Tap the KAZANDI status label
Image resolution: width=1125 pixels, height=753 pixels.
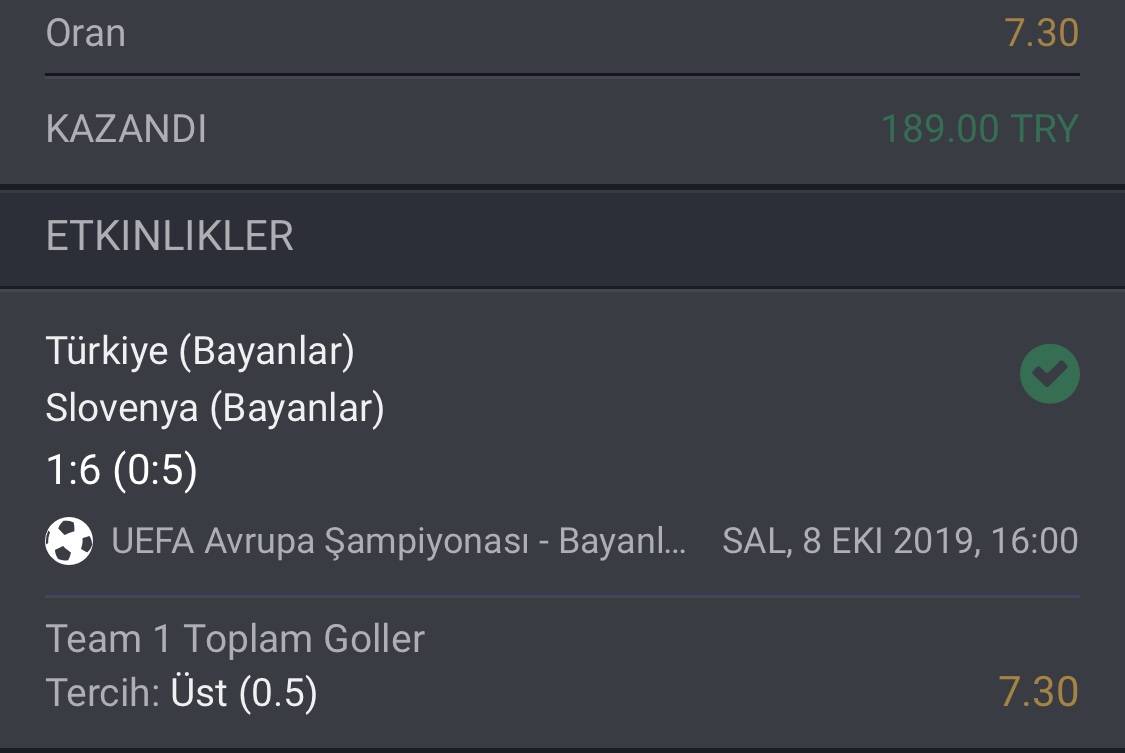(126, 129)
